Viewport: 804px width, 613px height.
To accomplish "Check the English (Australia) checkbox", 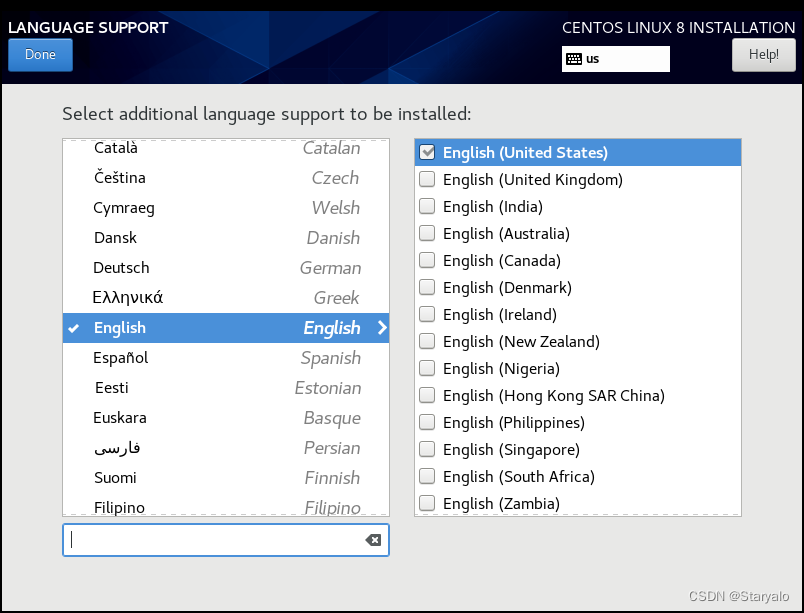I will [427, 233].
